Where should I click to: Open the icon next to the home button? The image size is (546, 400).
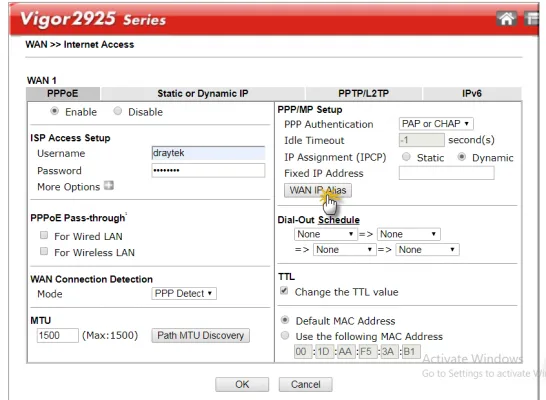point(532,18)
